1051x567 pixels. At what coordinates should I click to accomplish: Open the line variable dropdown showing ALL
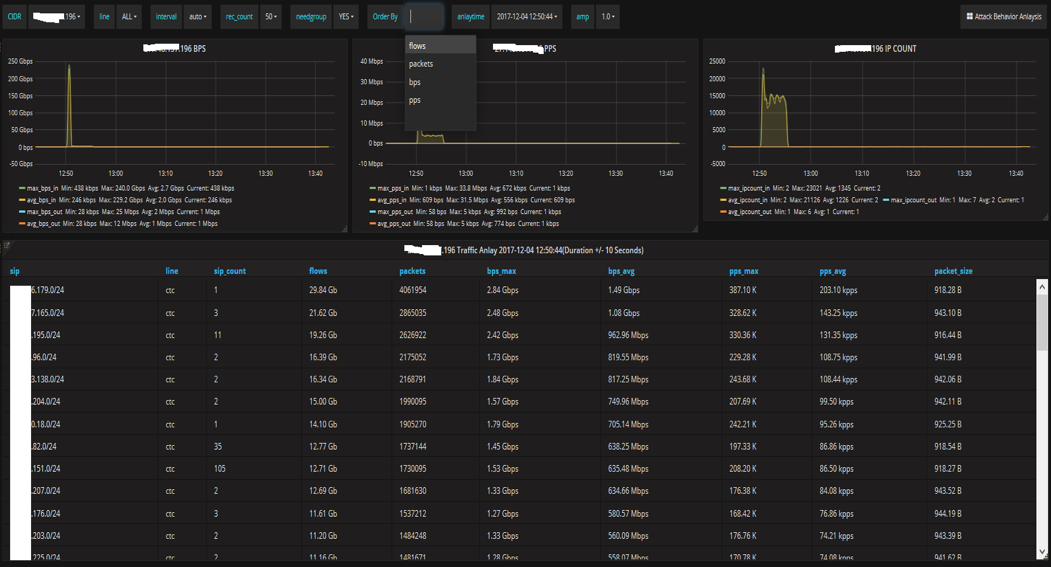[129, 17]
